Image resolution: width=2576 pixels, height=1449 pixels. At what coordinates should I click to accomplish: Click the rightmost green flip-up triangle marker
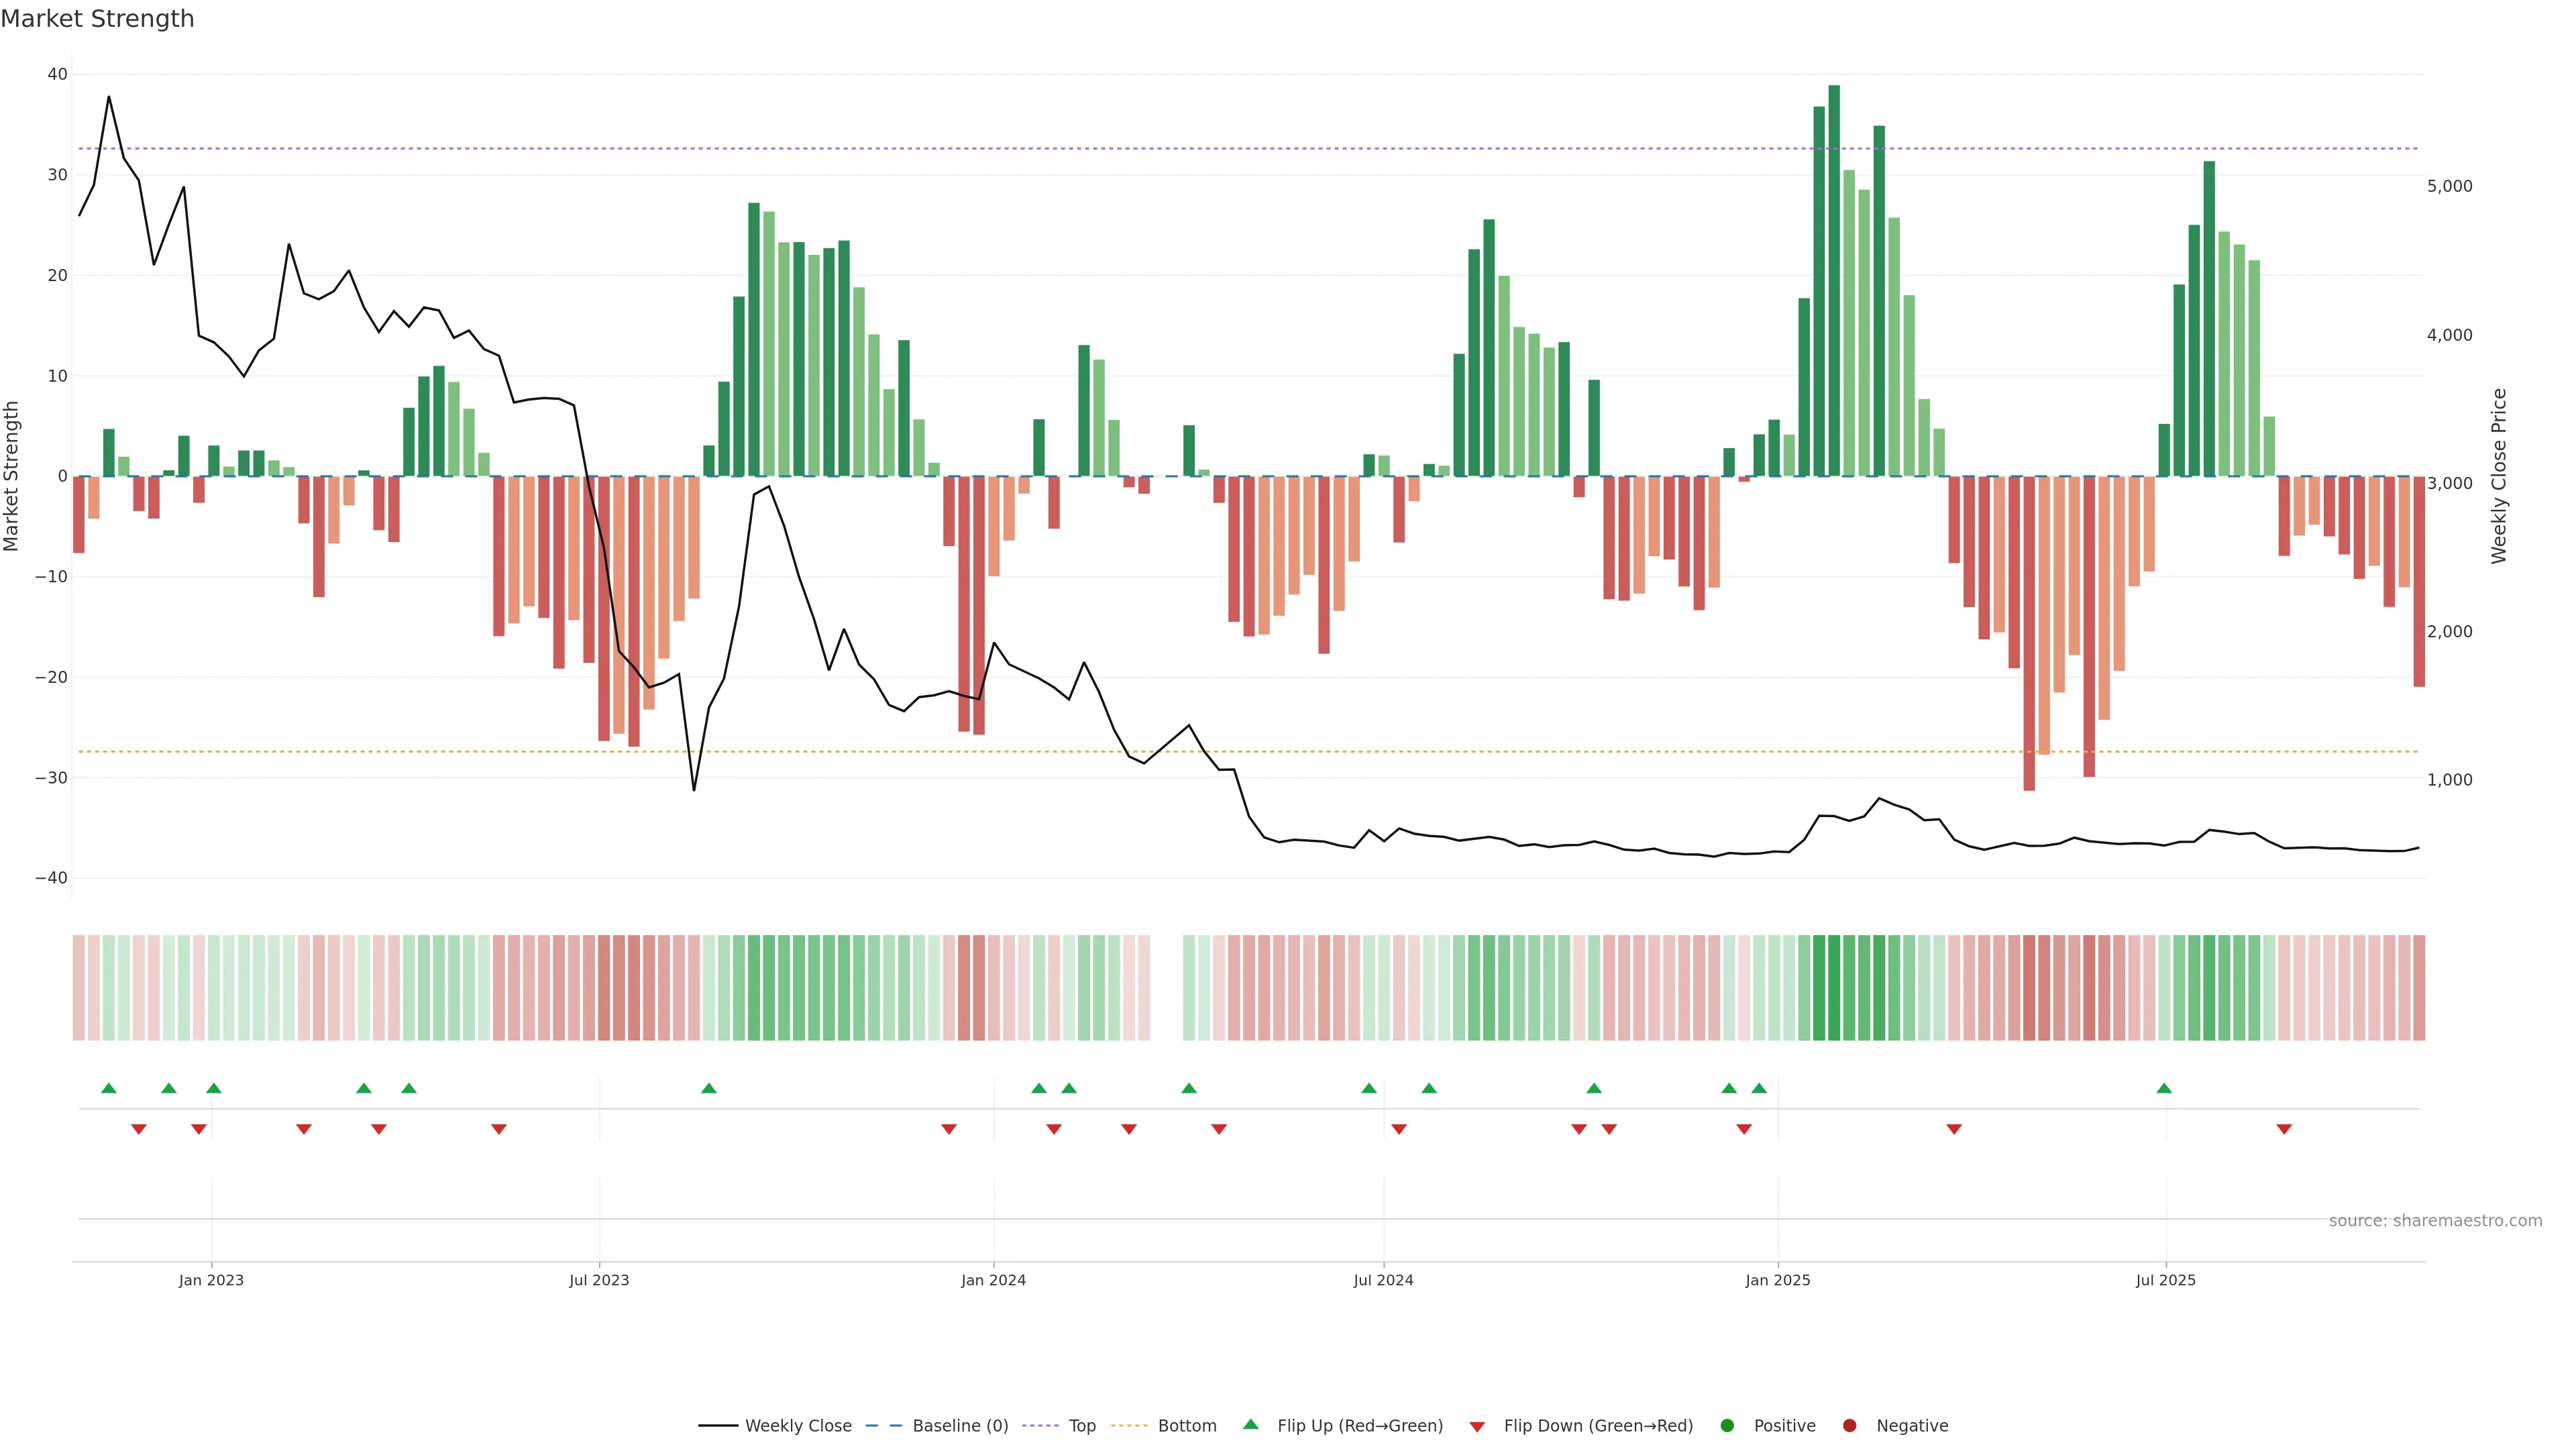[2164, 1088]
